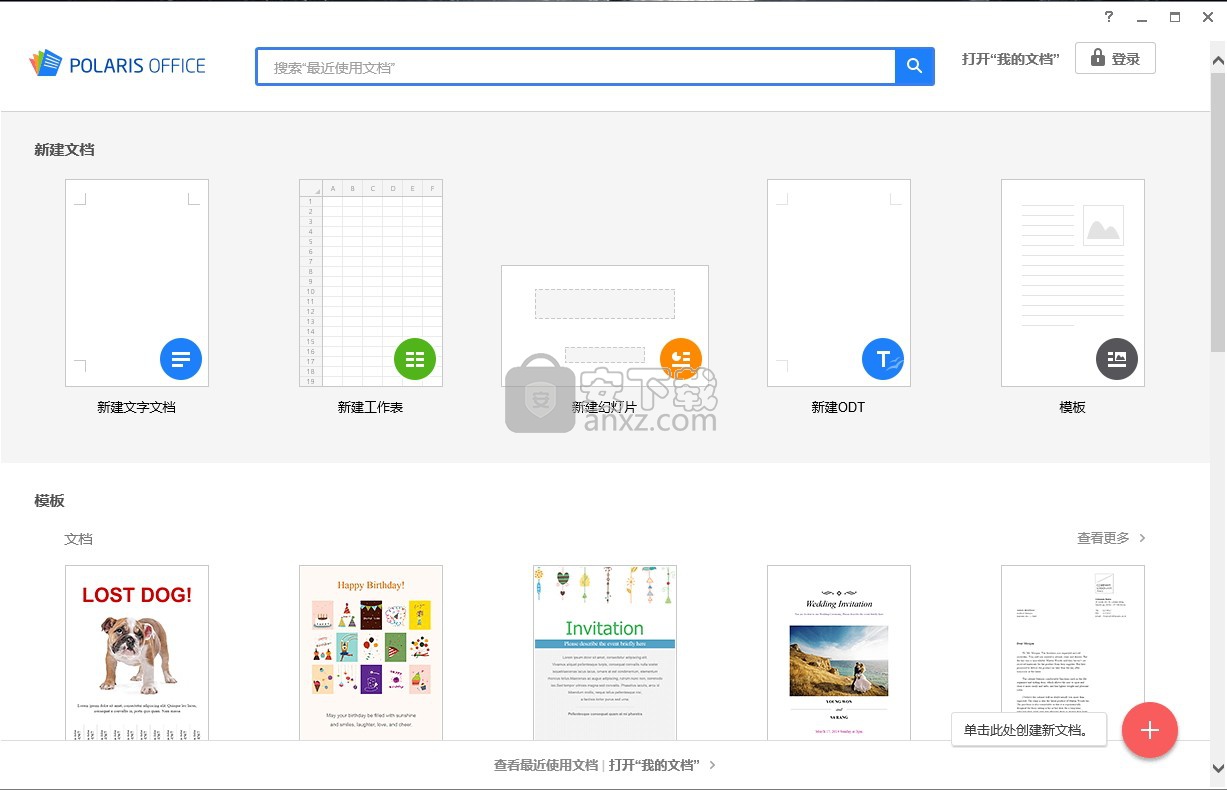Click the 模板 label under thumbnail
This screenshot has width=1227, height=790.
1073,407
